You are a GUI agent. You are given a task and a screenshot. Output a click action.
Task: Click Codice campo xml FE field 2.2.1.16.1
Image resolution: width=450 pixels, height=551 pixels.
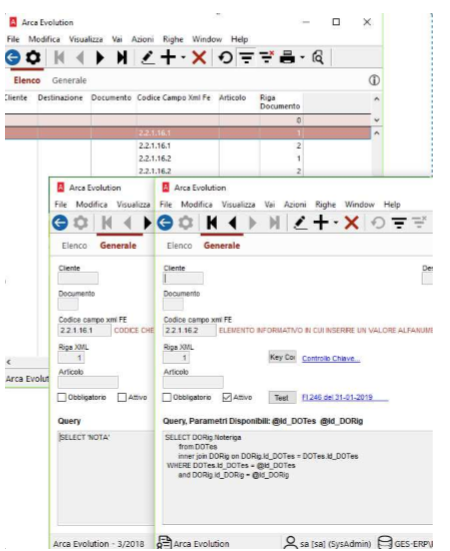(x=84, y=331)
